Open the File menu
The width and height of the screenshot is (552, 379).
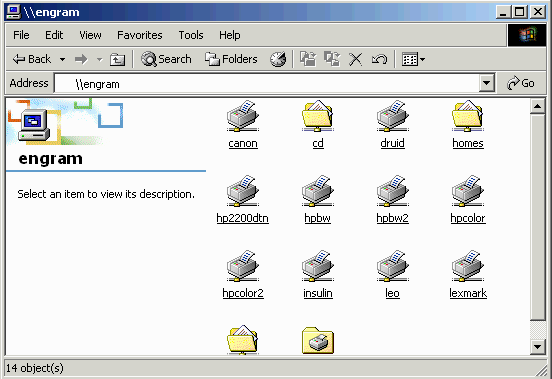(21, 35)
